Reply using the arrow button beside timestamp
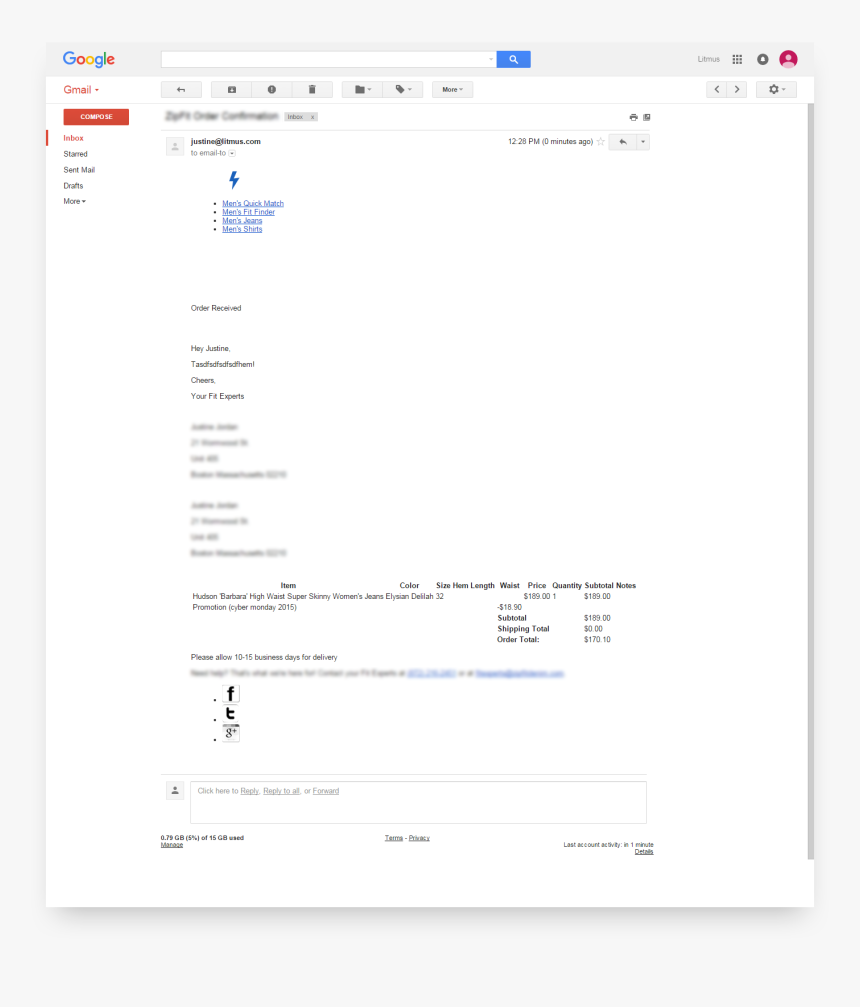 pyautogui.click(x=622, y=142)
